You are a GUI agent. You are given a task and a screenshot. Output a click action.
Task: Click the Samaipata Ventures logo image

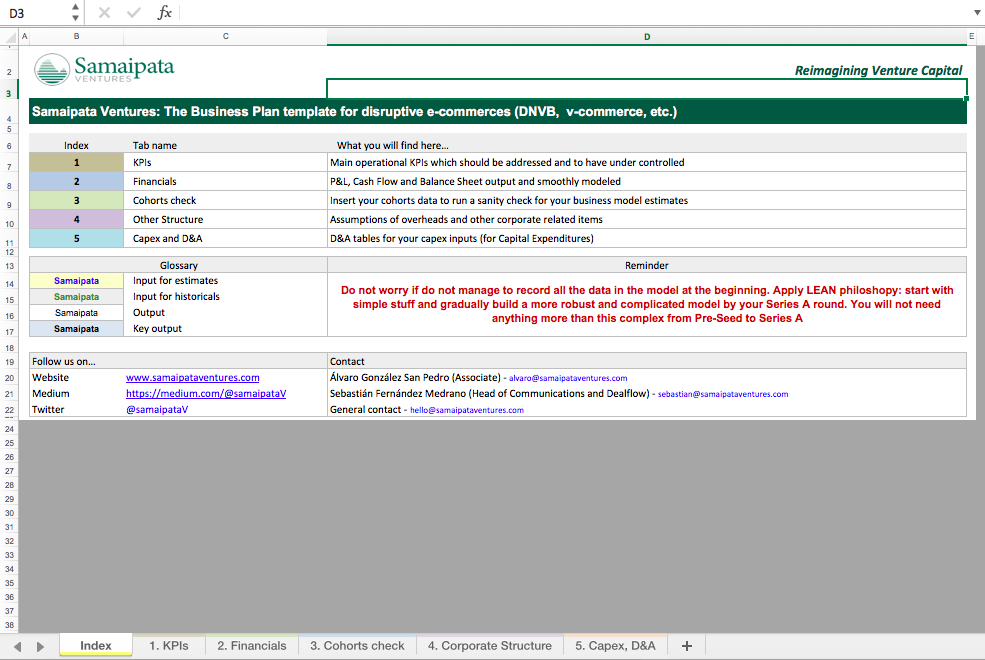(104, 69)
